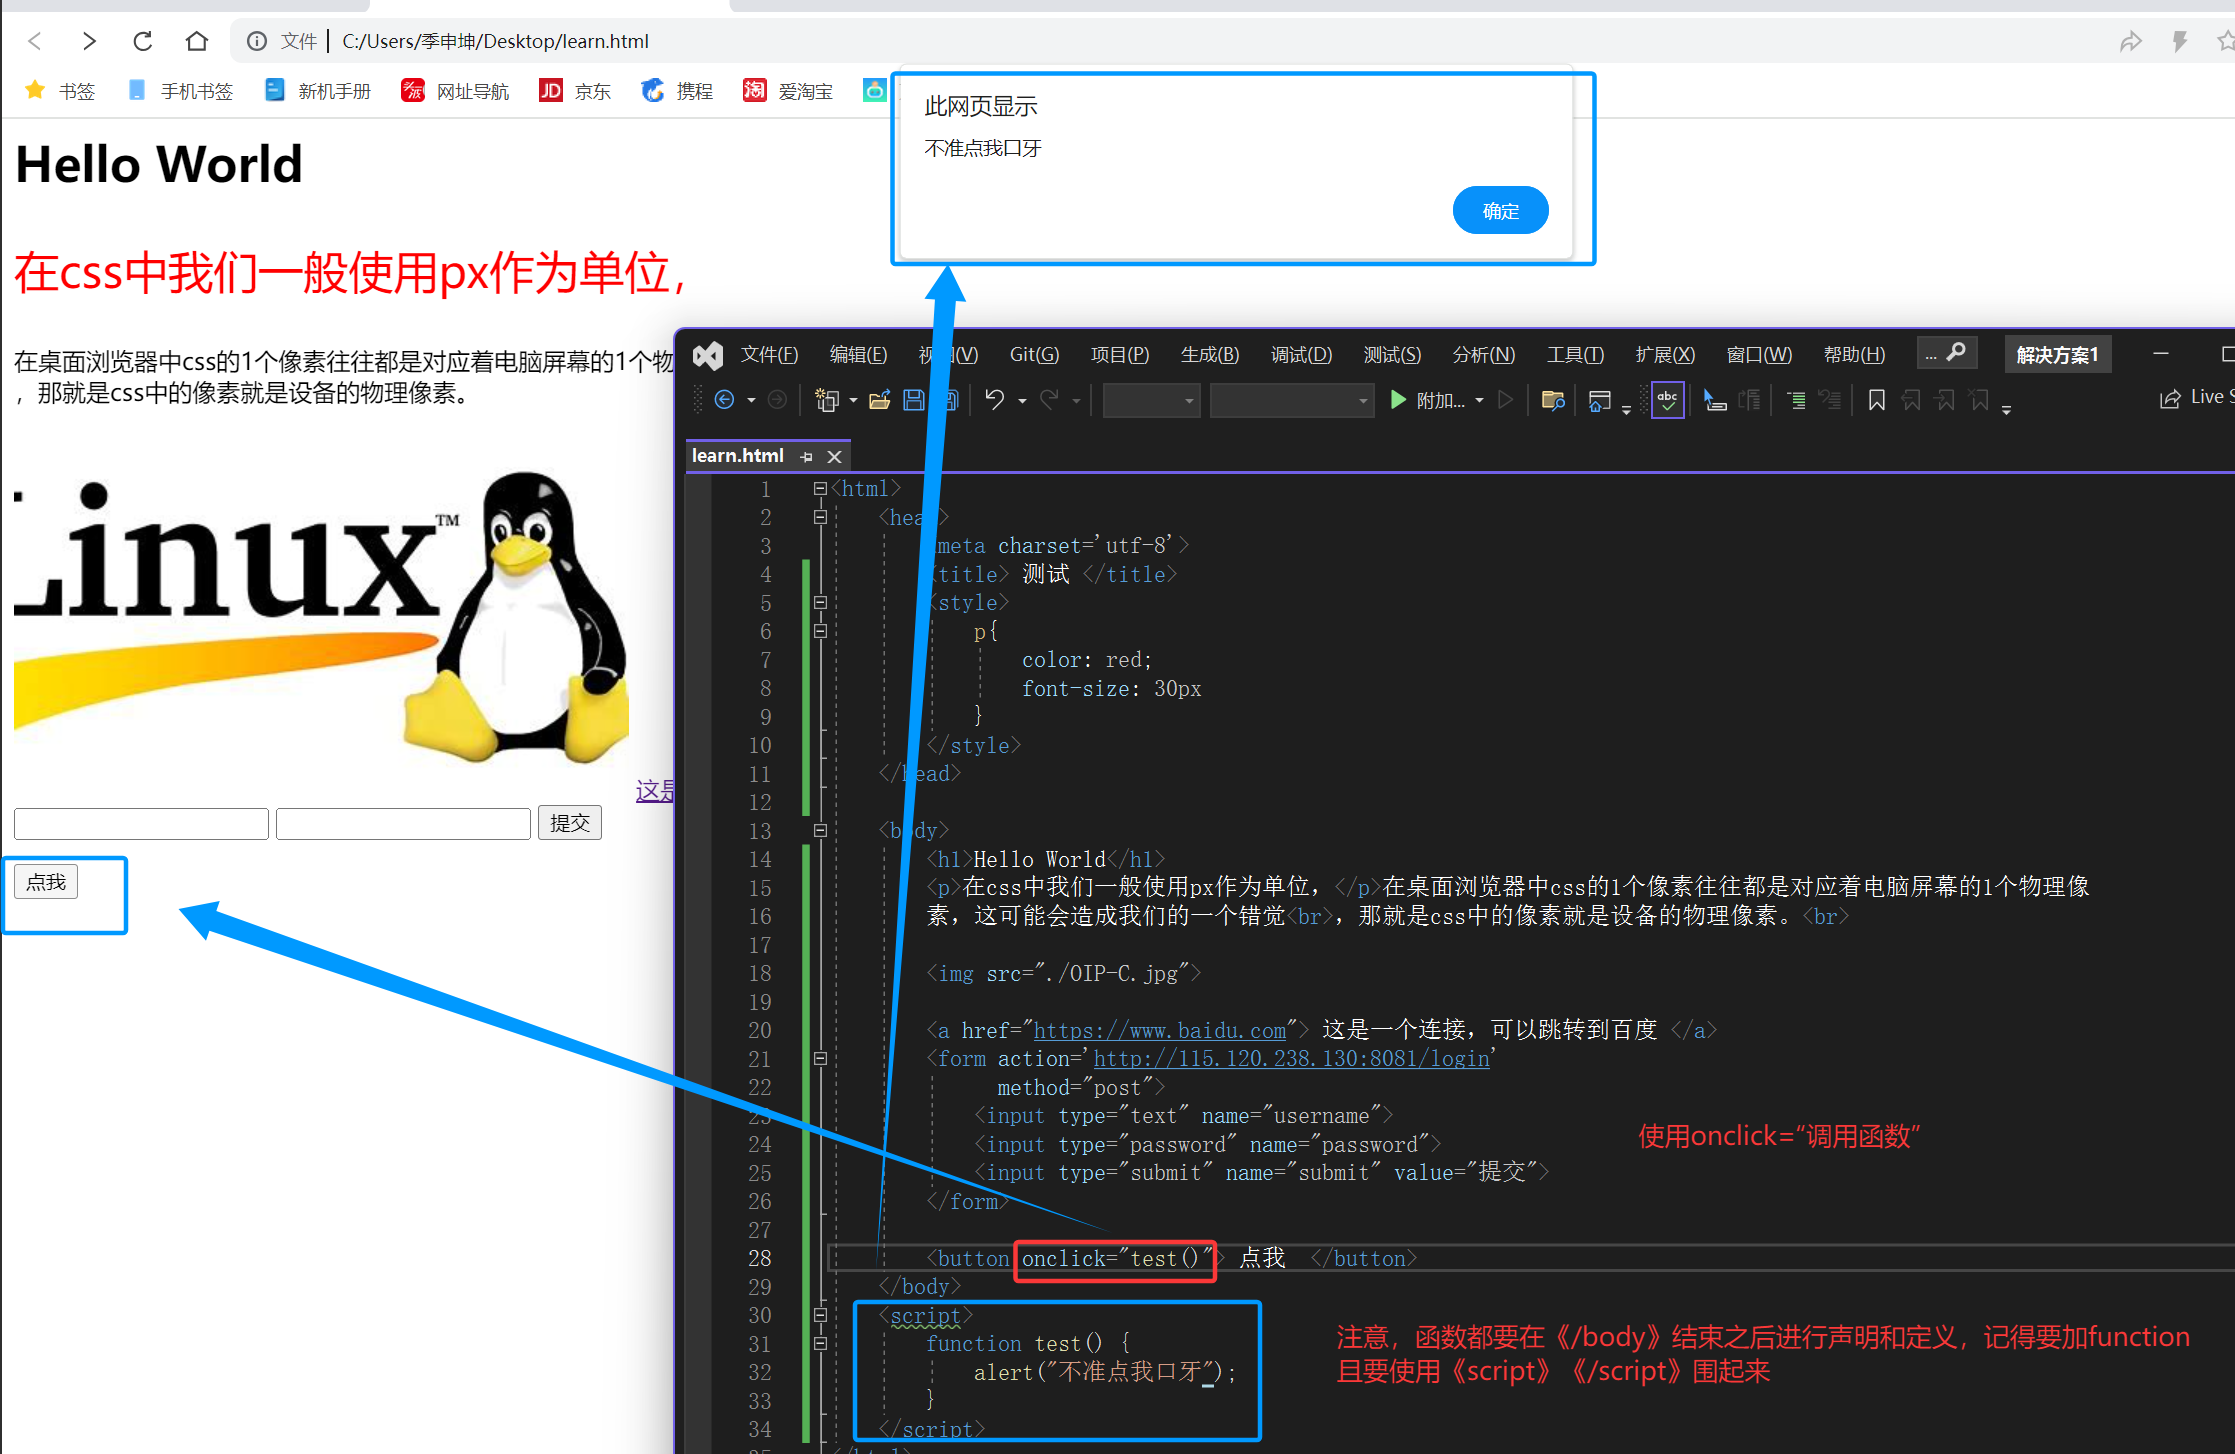Open the 书签 star bookmark

point(60,91)
